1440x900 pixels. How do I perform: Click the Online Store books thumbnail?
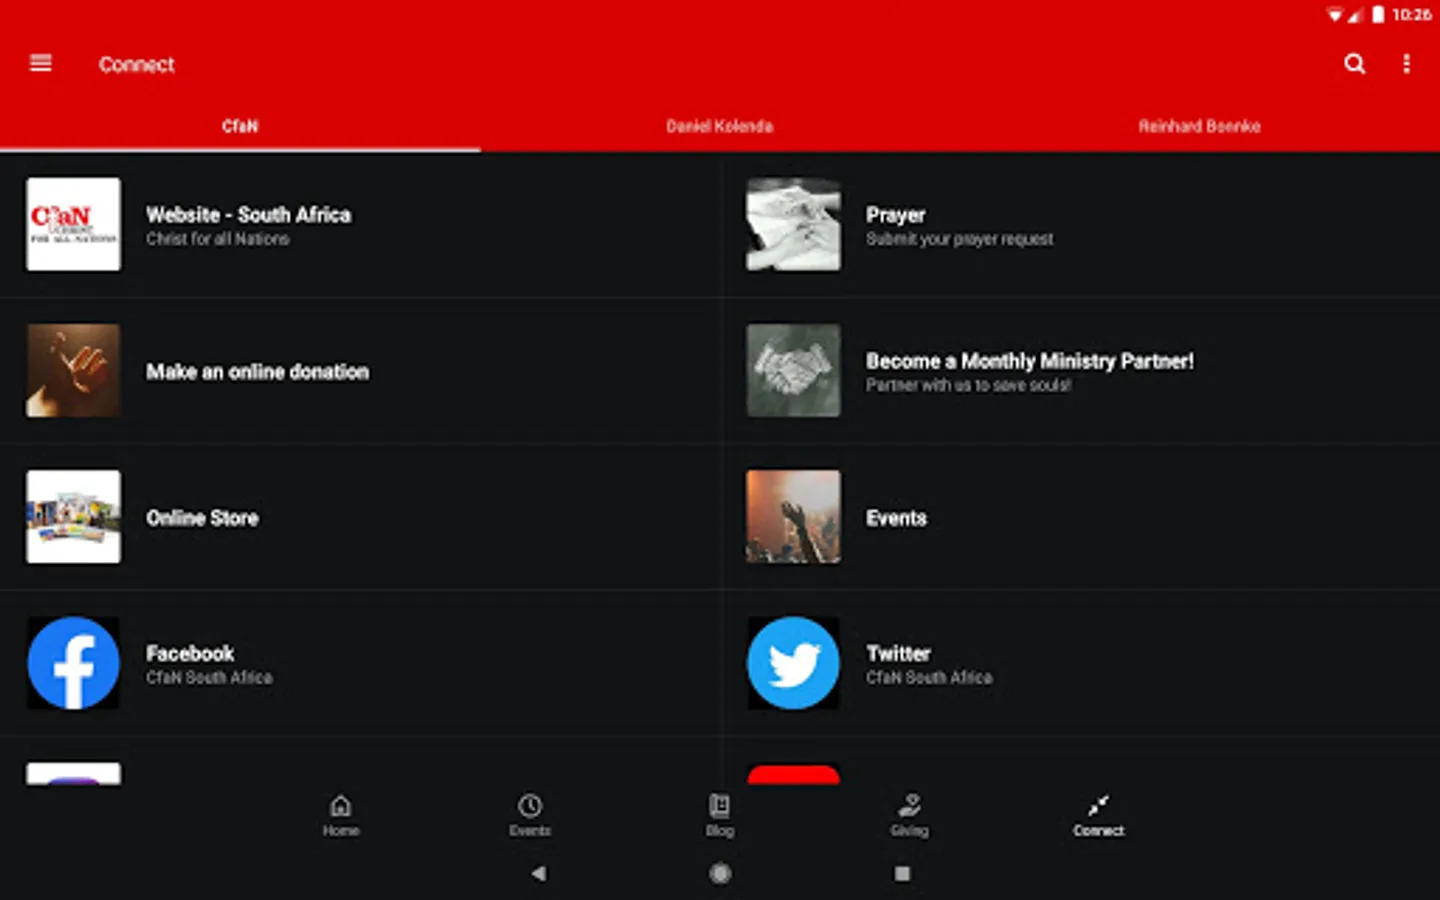74,517
